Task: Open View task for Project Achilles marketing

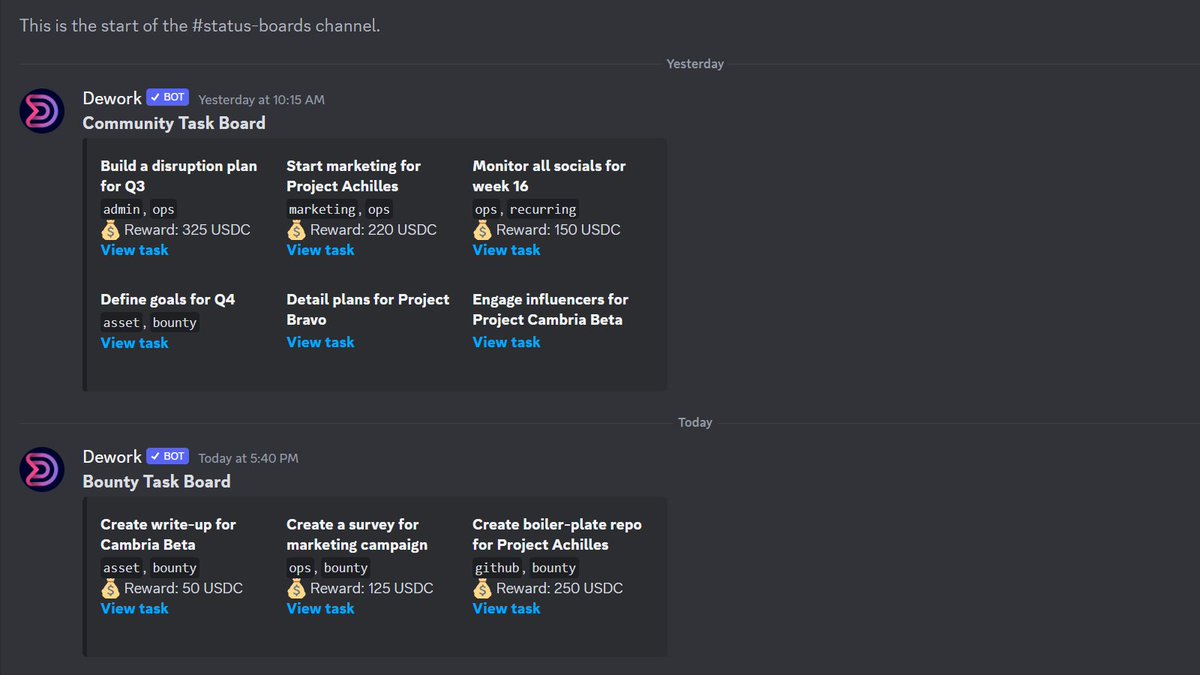Action: point(320,250)
